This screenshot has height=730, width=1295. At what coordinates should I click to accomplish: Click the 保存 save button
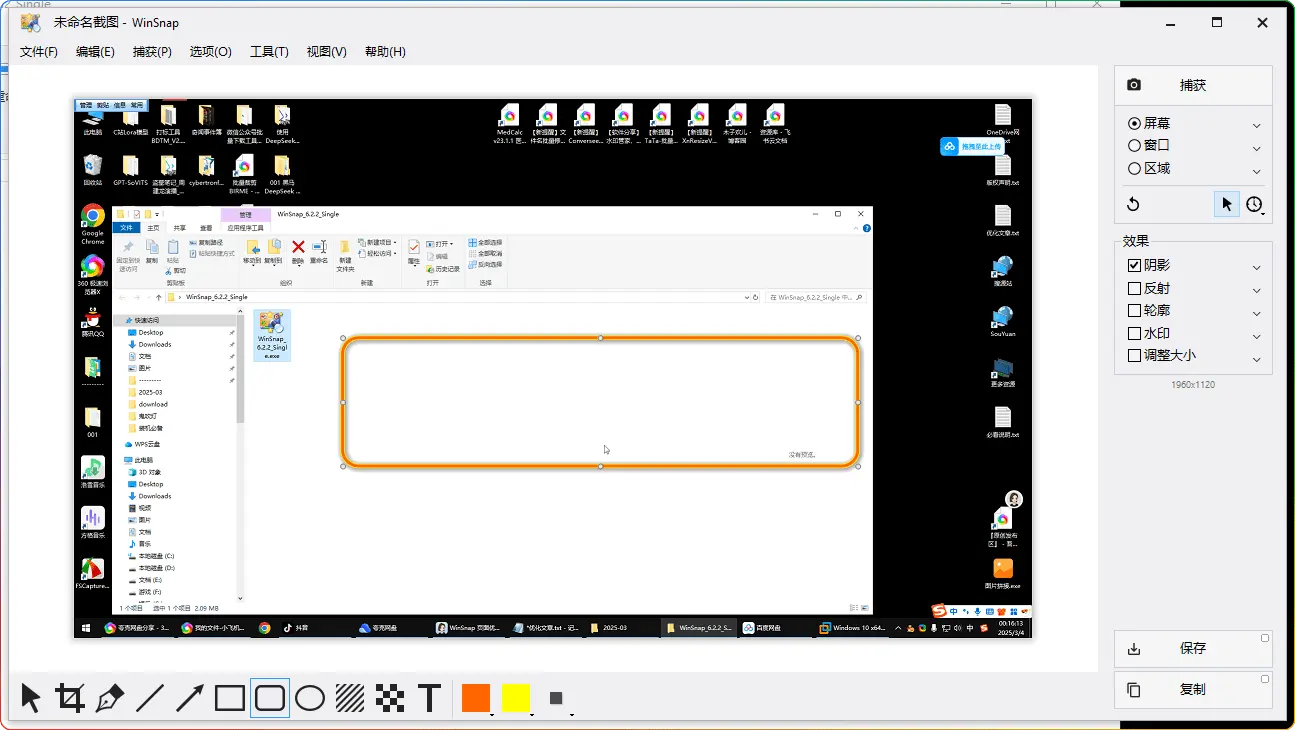(x=1192, y=649)
